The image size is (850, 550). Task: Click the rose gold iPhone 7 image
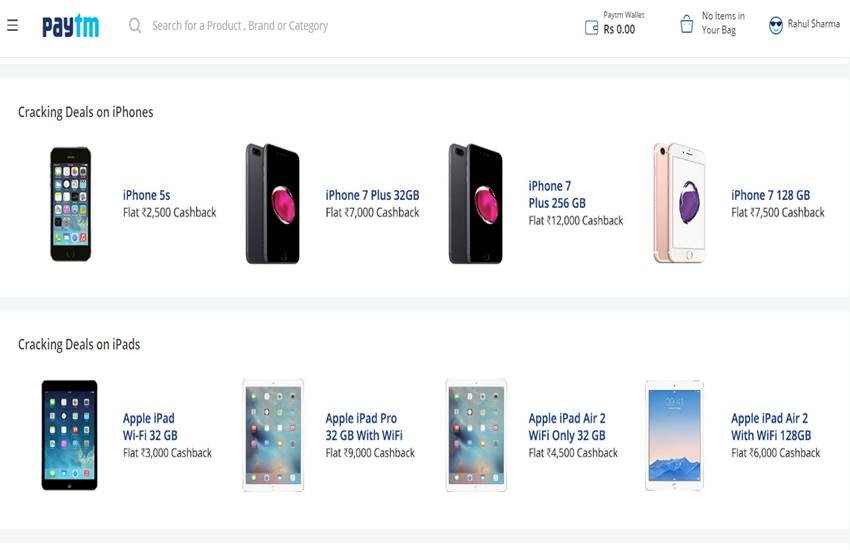pos(679,203)
